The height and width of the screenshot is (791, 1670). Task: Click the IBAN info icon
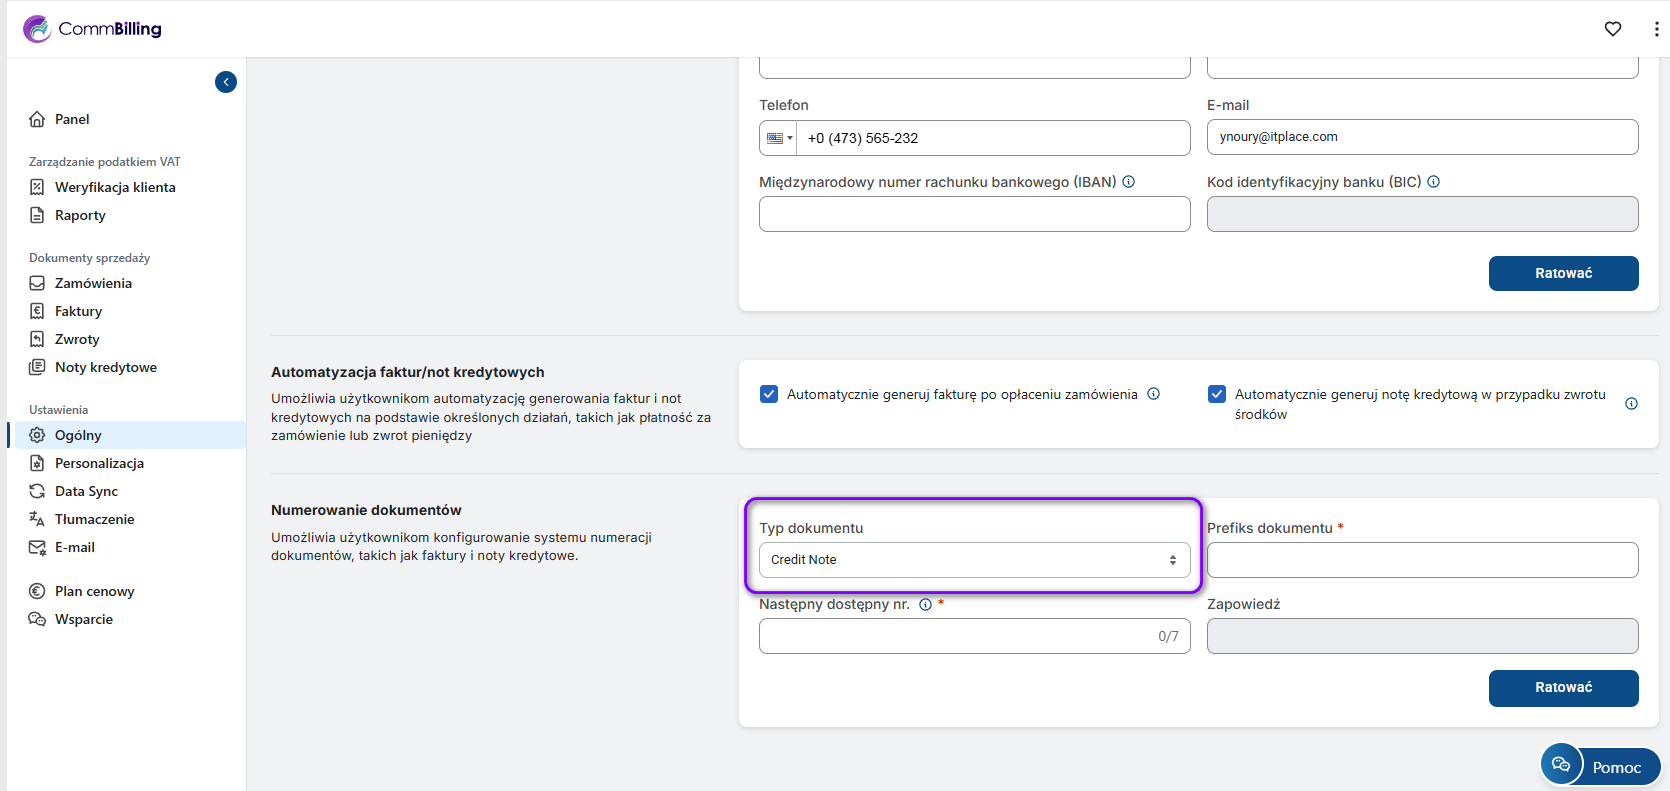[1128, 182]
